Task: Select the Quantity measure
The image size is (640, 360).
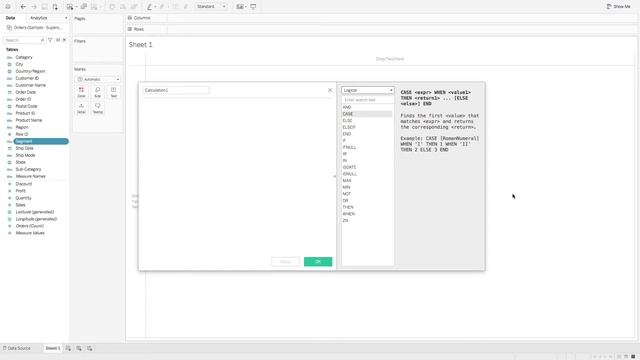Action: point(23,198)
